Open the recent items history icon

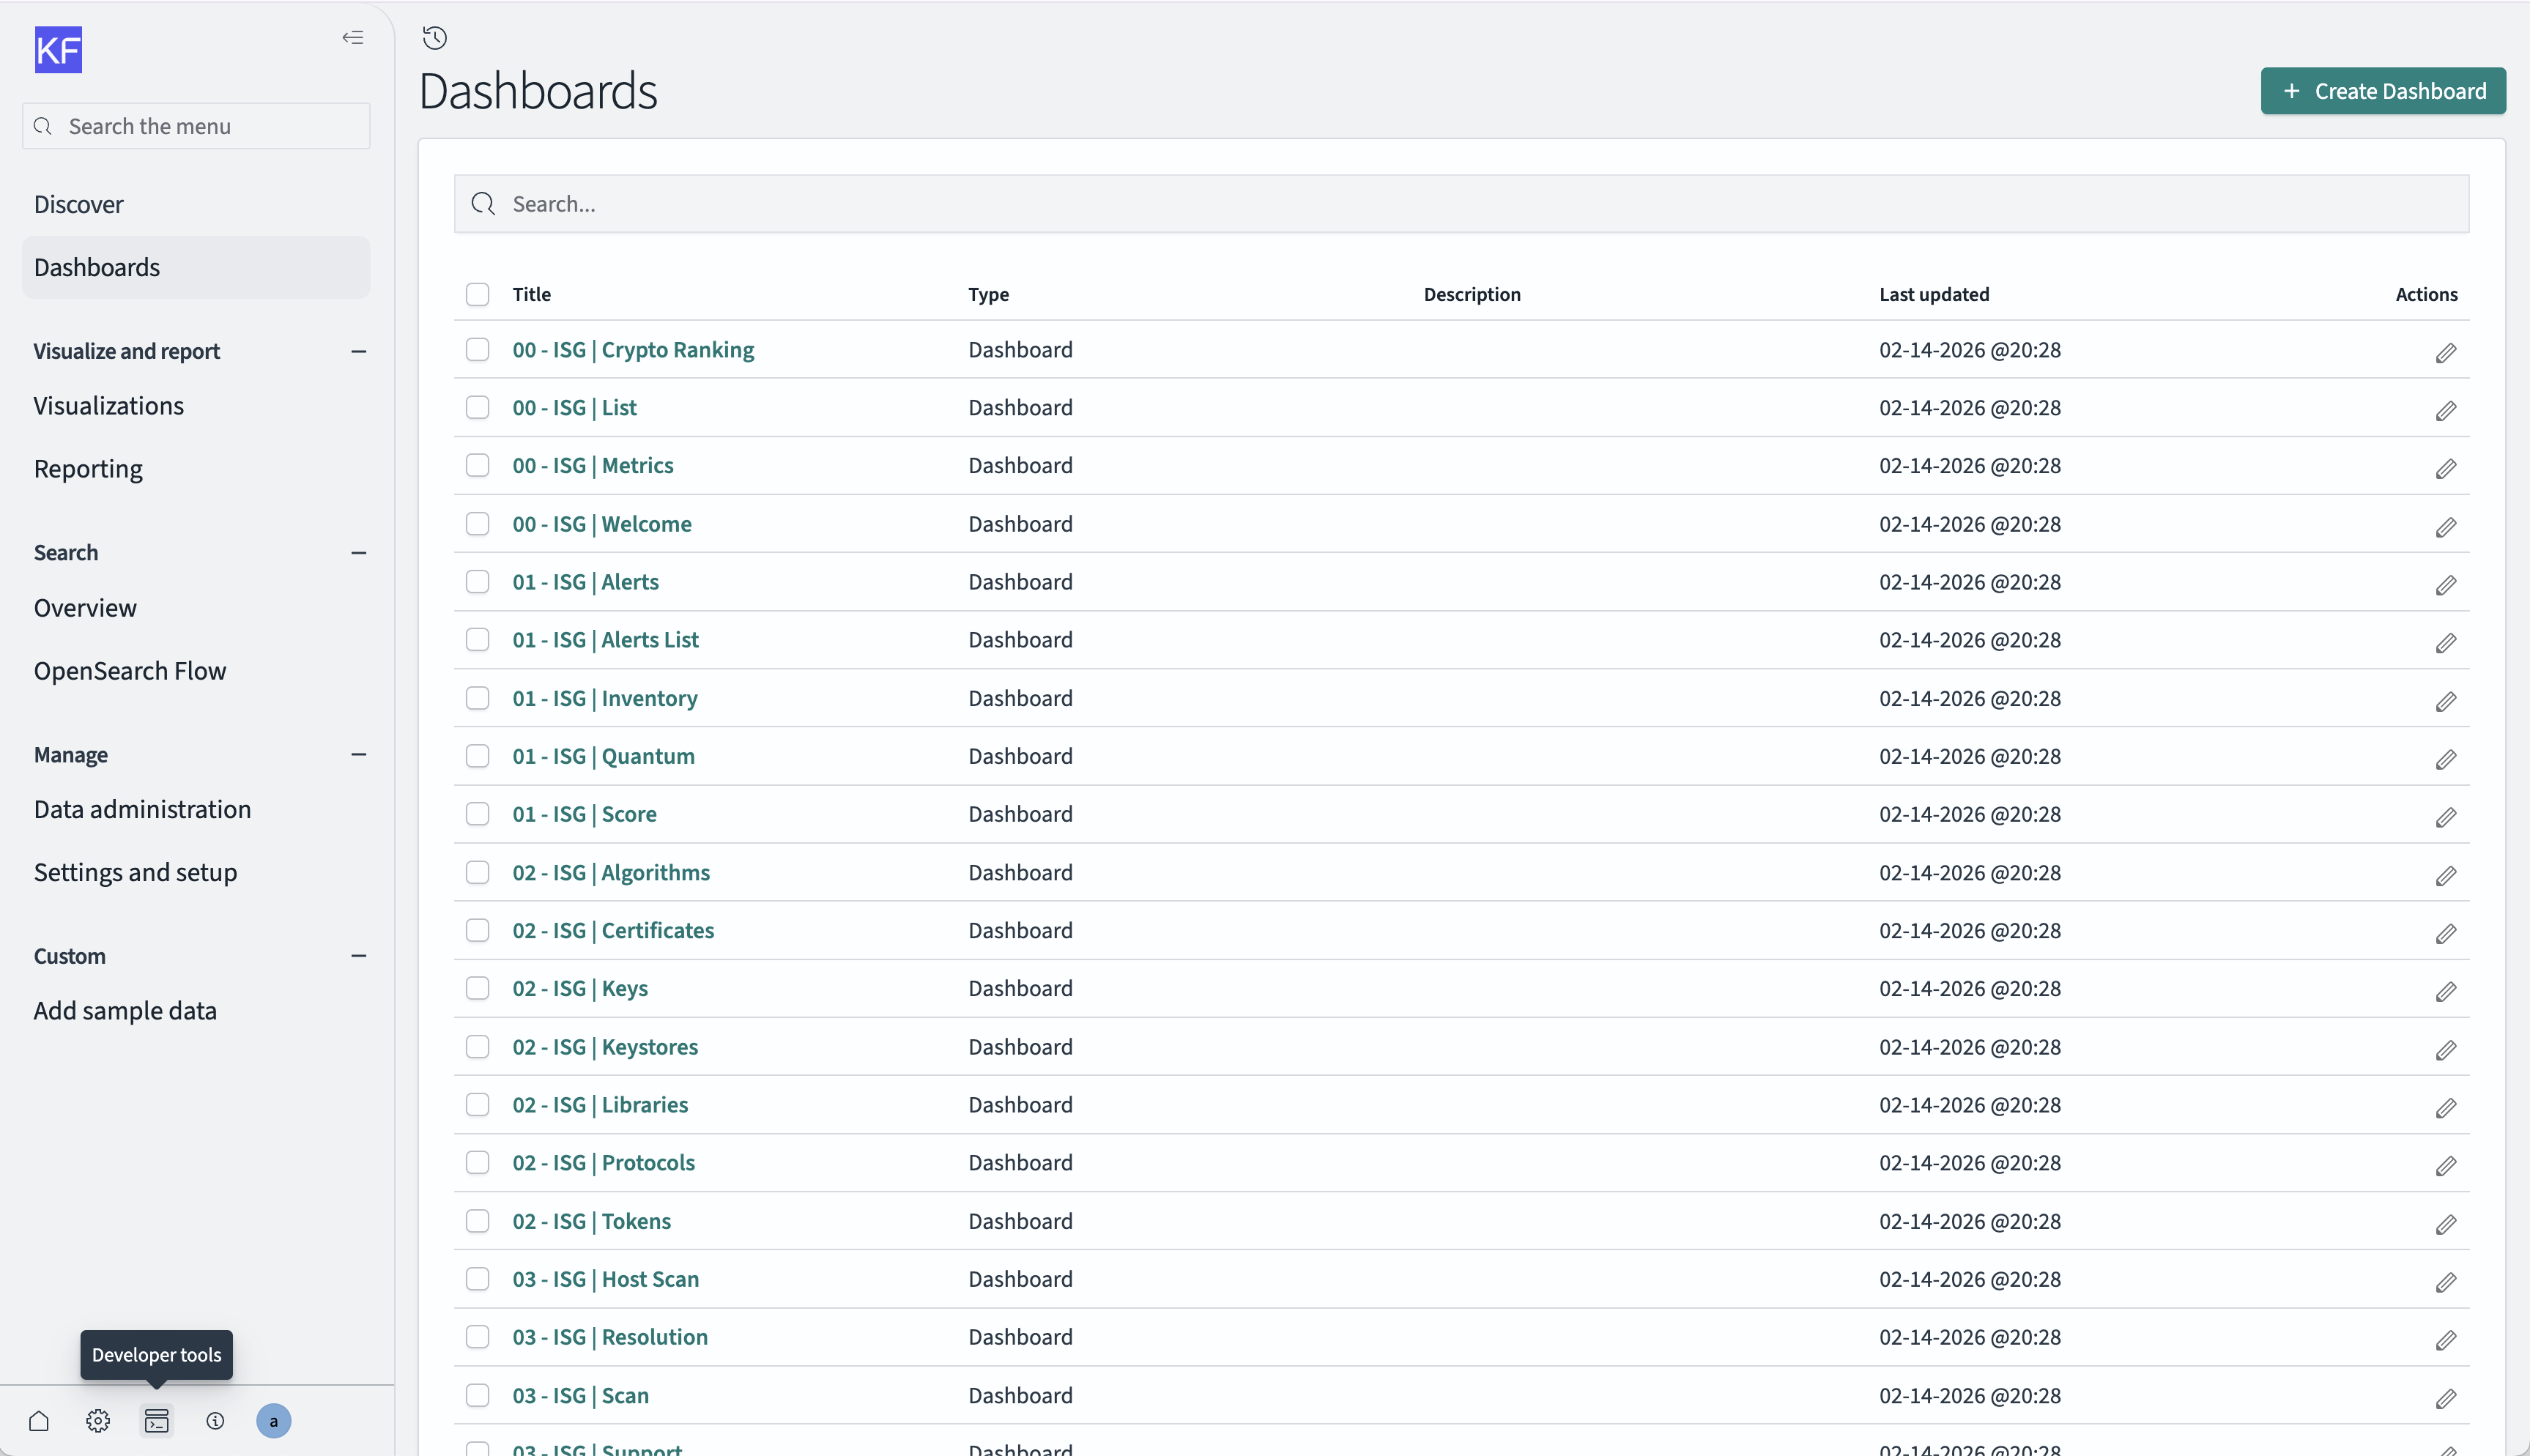pyautogui.click(x=434, y=38)
